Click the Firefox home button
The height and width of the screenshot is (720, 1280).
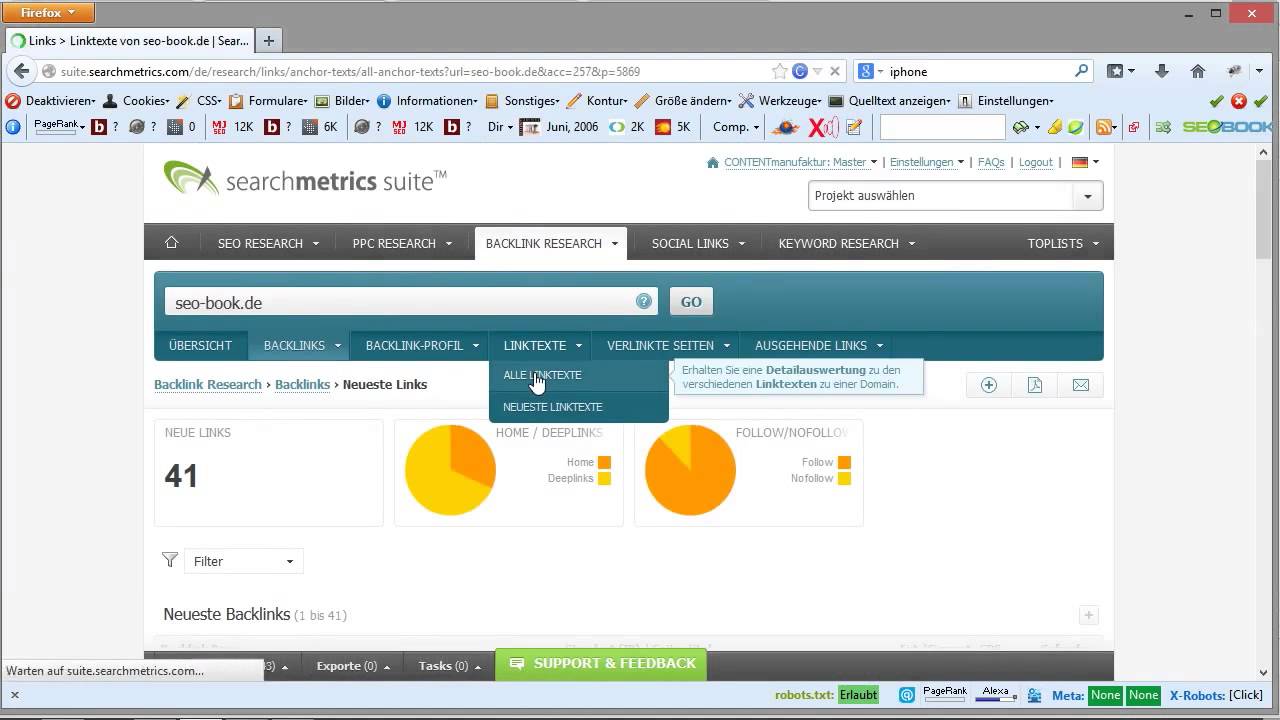[x=1198, y=71]
